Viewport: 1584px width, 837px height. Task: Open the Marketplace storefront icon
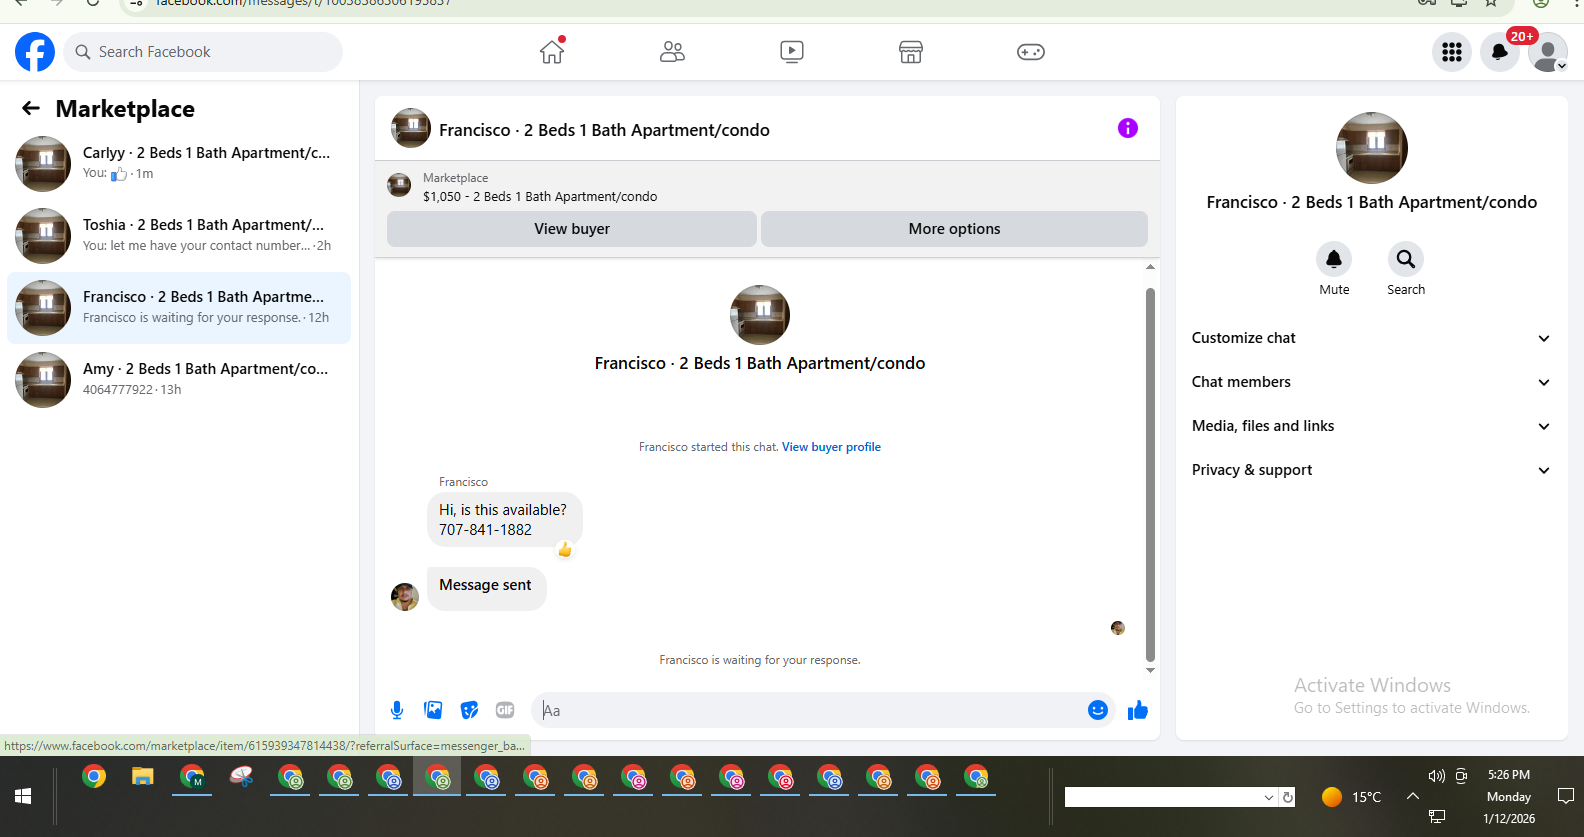[x=911, y=52]
